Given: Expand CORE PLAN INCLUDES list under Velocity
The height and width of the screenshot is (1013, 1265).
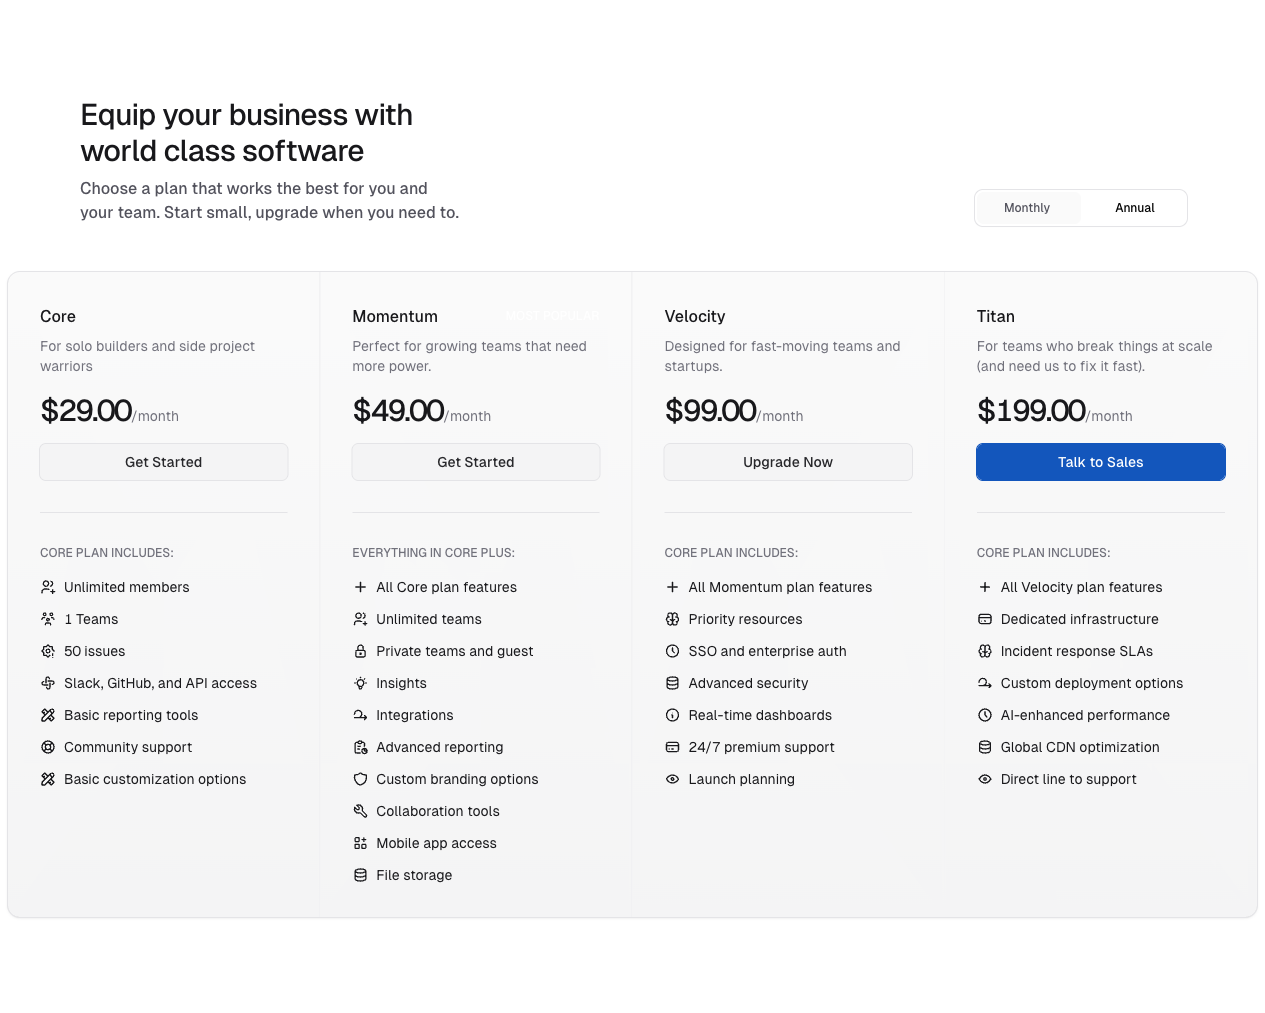Looking at the screenshot, I should click(x=730, y=552).
